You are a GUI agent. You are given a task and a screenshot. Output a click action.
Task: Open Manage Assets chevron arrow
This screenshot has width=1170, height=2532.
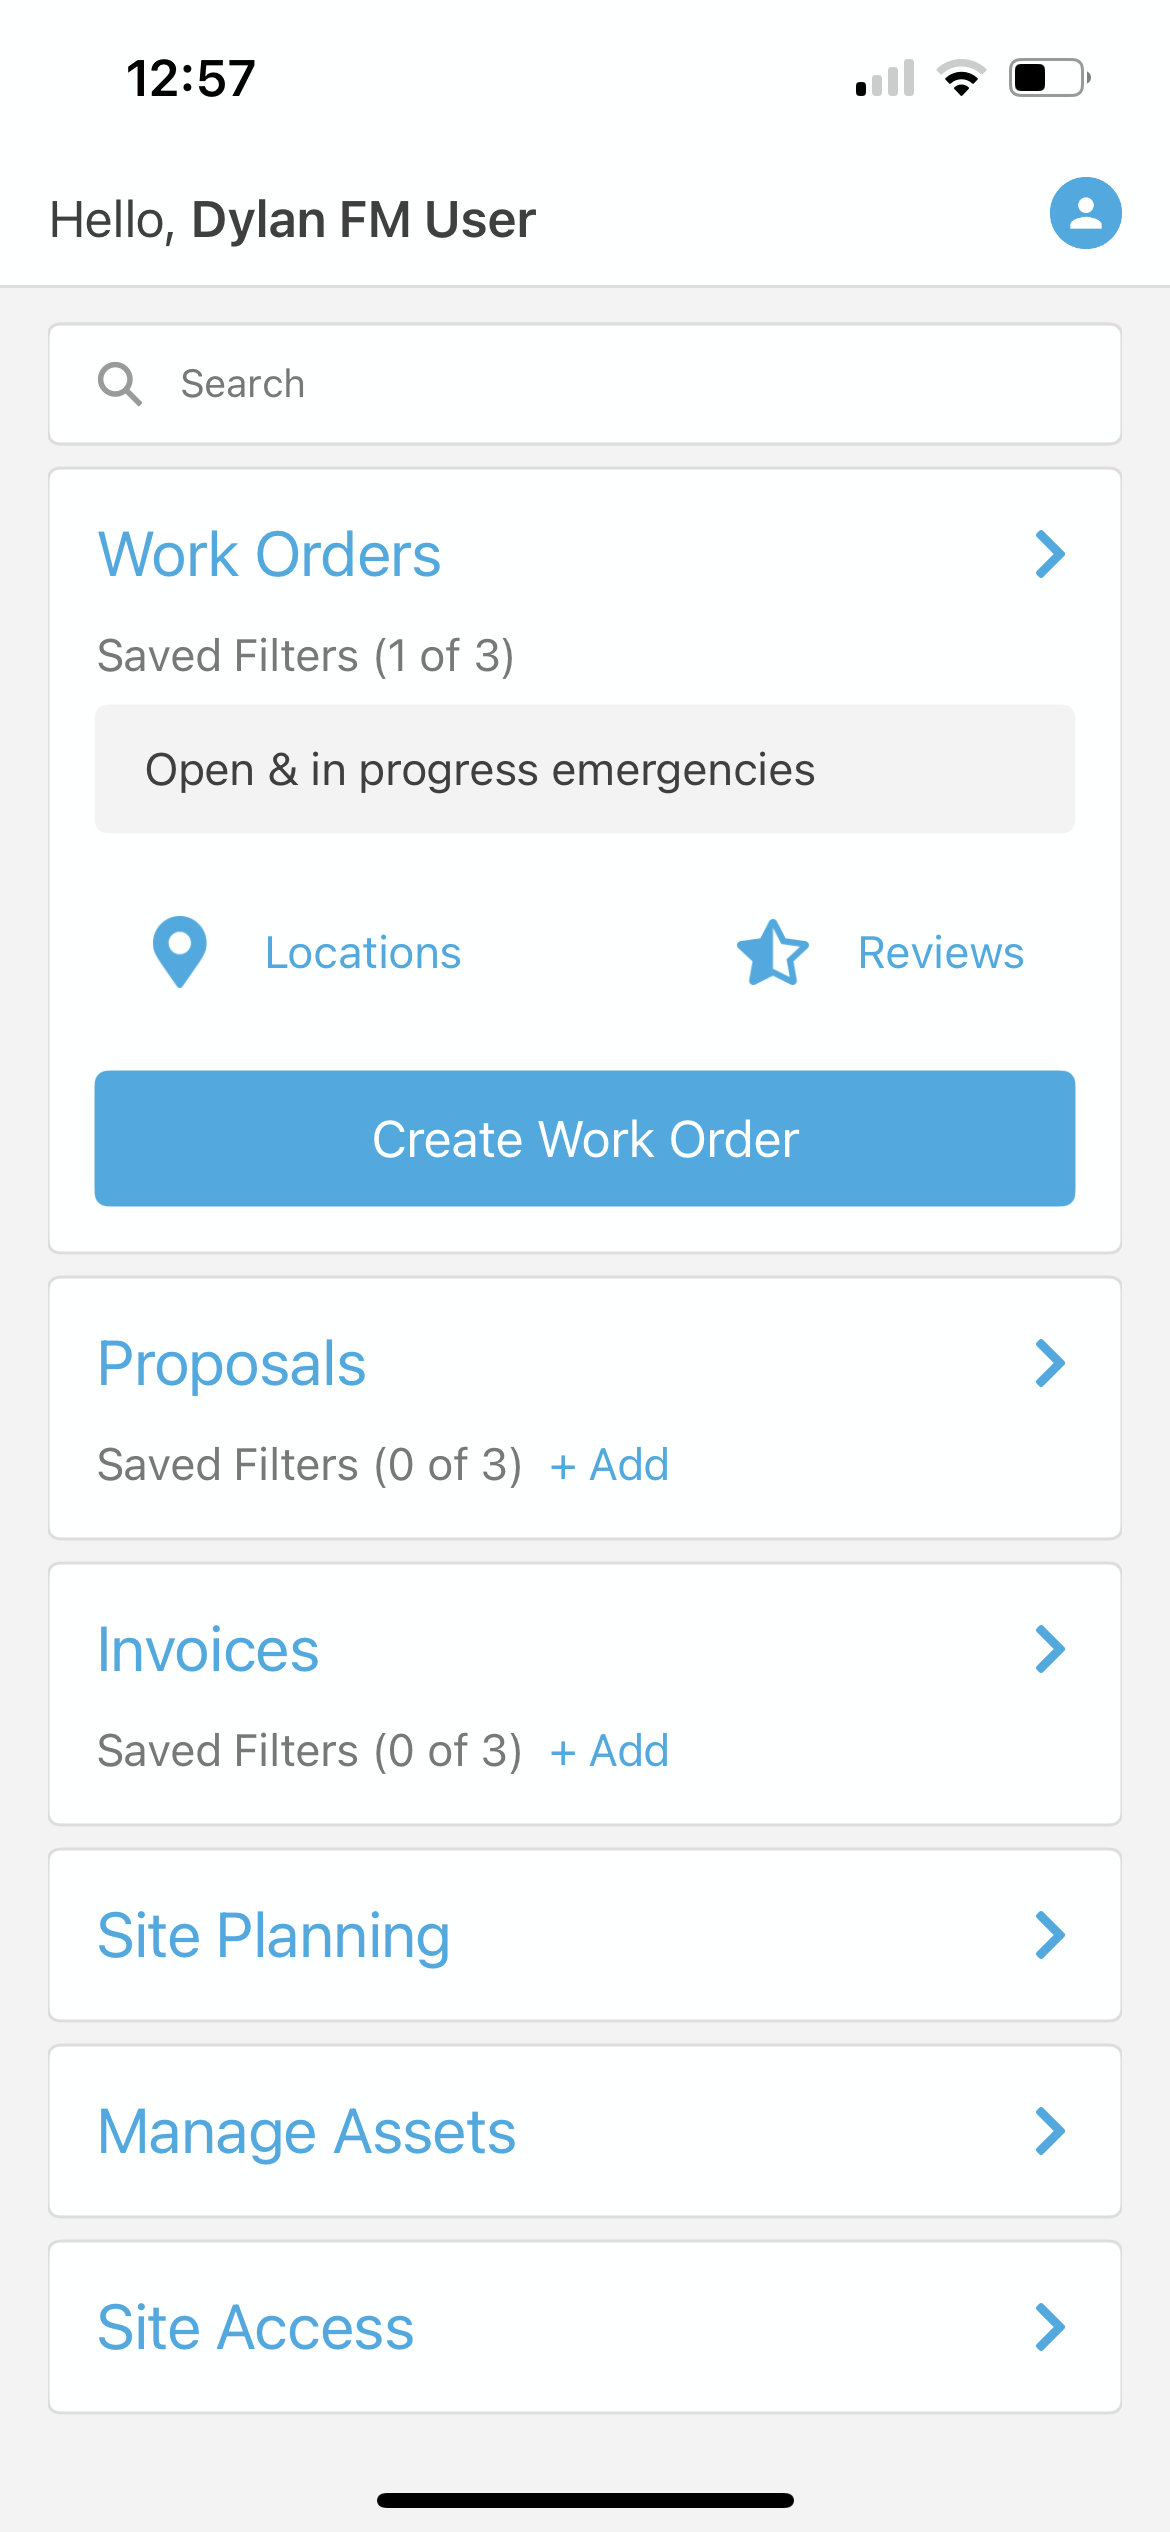click(1050, 2131)
